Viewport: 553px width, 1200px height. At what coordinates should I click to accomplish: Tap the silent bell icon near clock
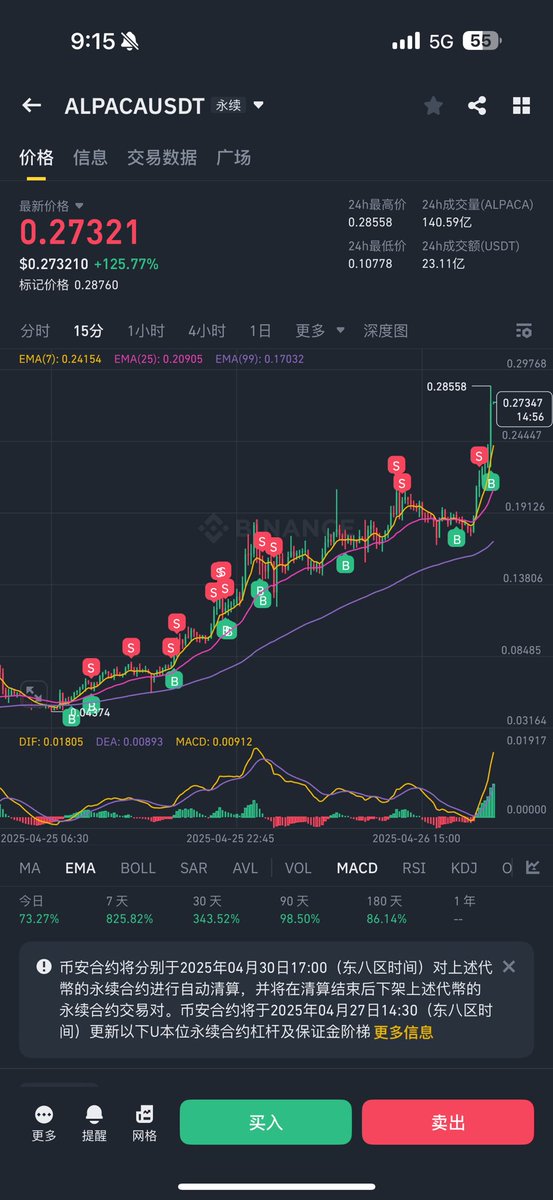[130, 41]
